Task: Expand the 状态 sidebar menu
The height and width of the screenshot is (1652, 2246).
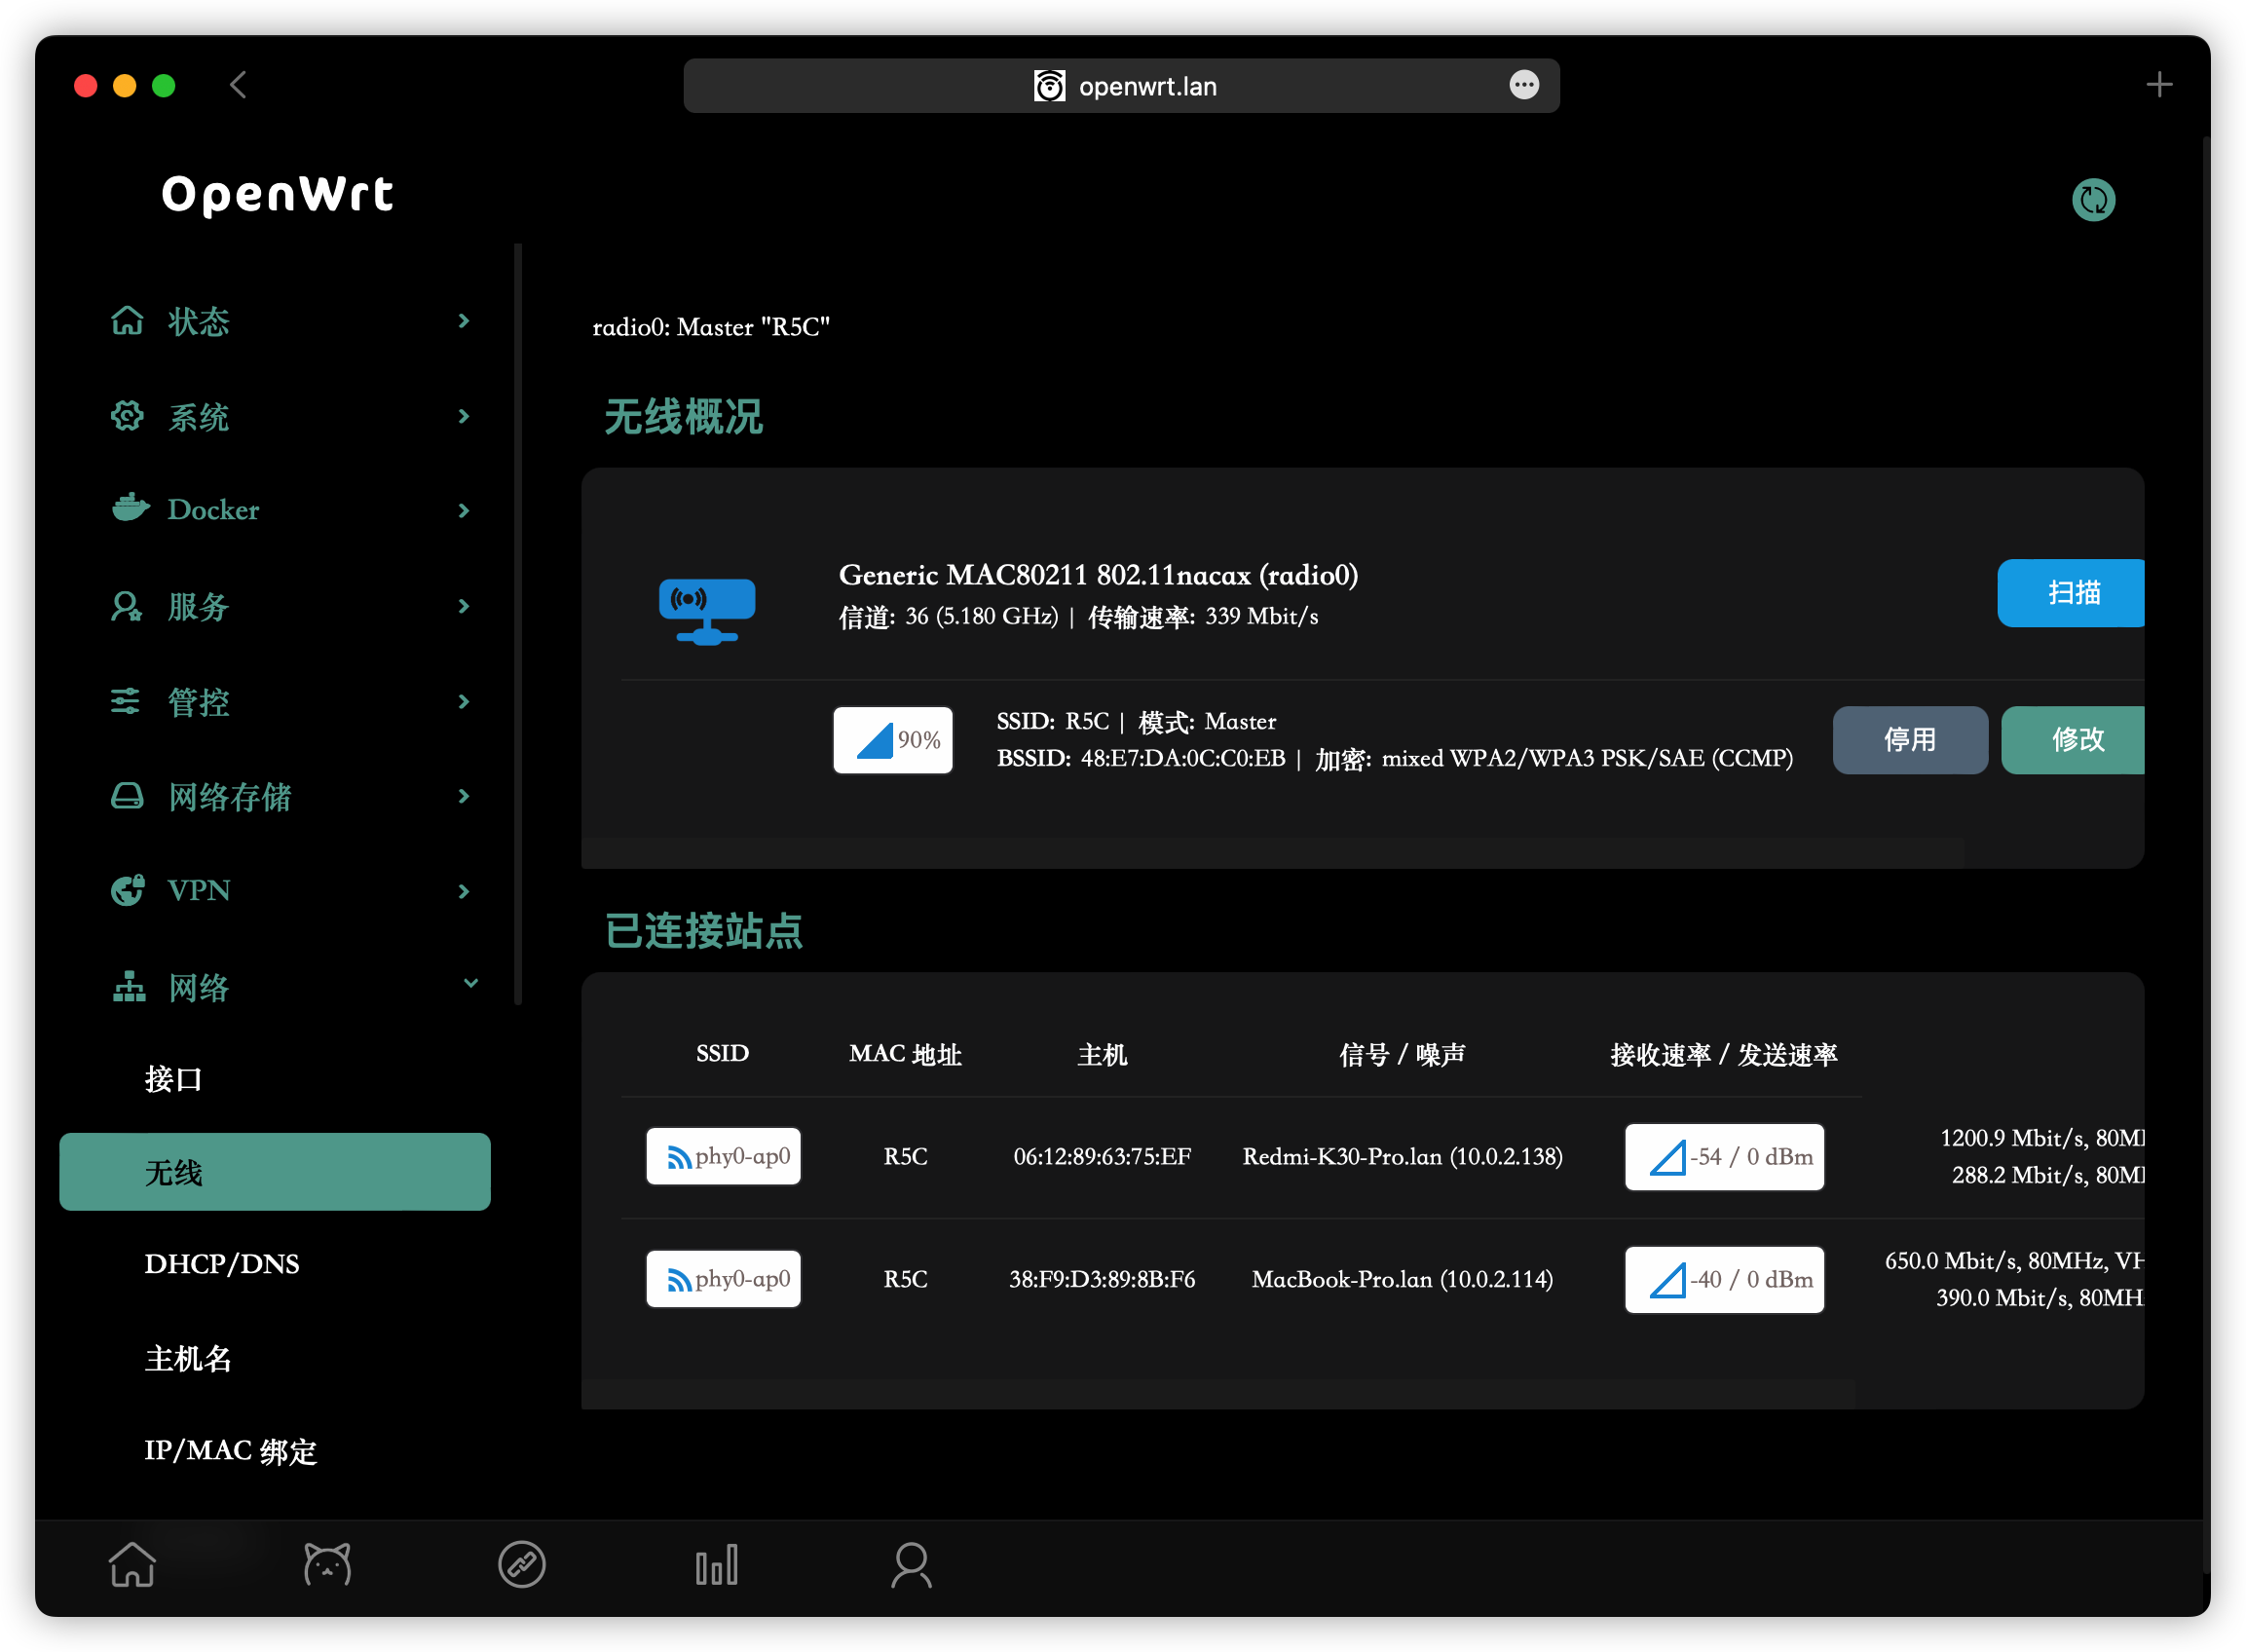Action: [x=290, y=321]
